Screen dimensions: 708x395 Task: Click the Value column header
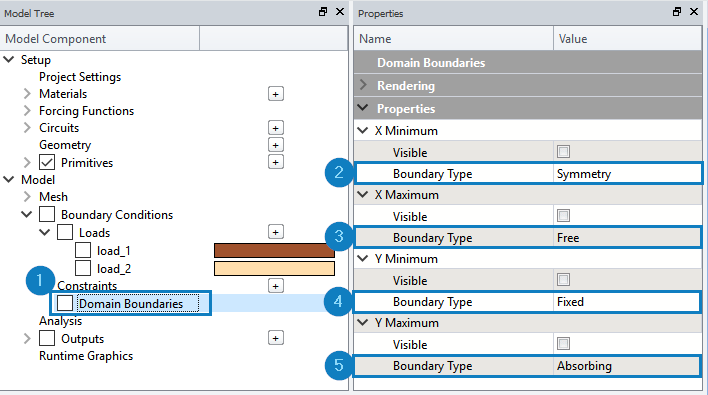tap(628, 38)
